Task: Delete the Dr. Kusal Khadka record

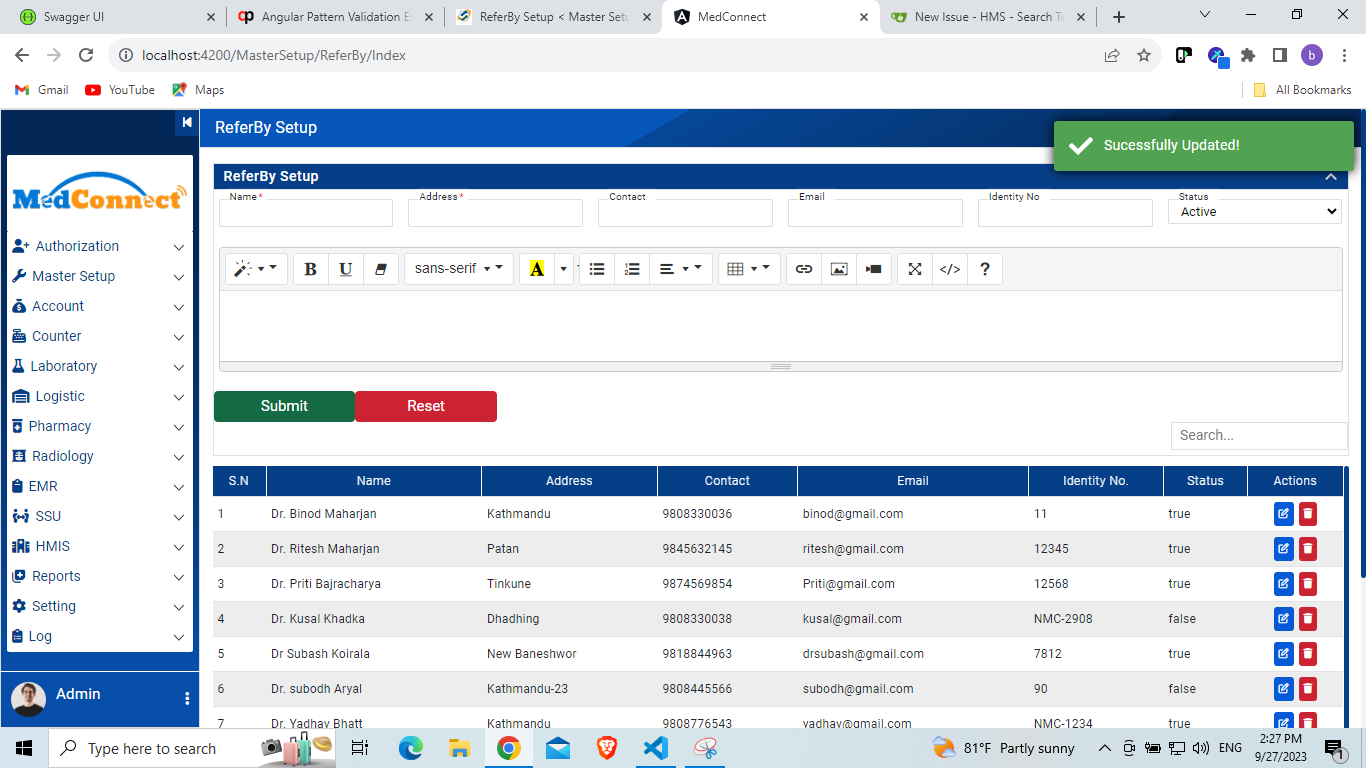Action: click(1308, 619)
